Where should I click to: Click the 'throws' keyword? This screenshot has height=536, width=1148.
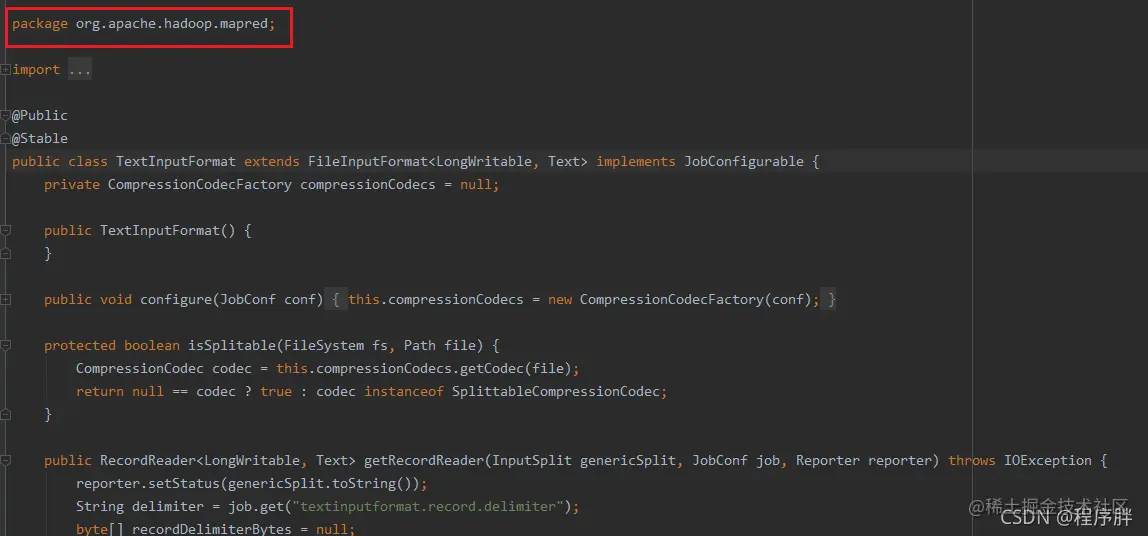[x=972, y=461]
